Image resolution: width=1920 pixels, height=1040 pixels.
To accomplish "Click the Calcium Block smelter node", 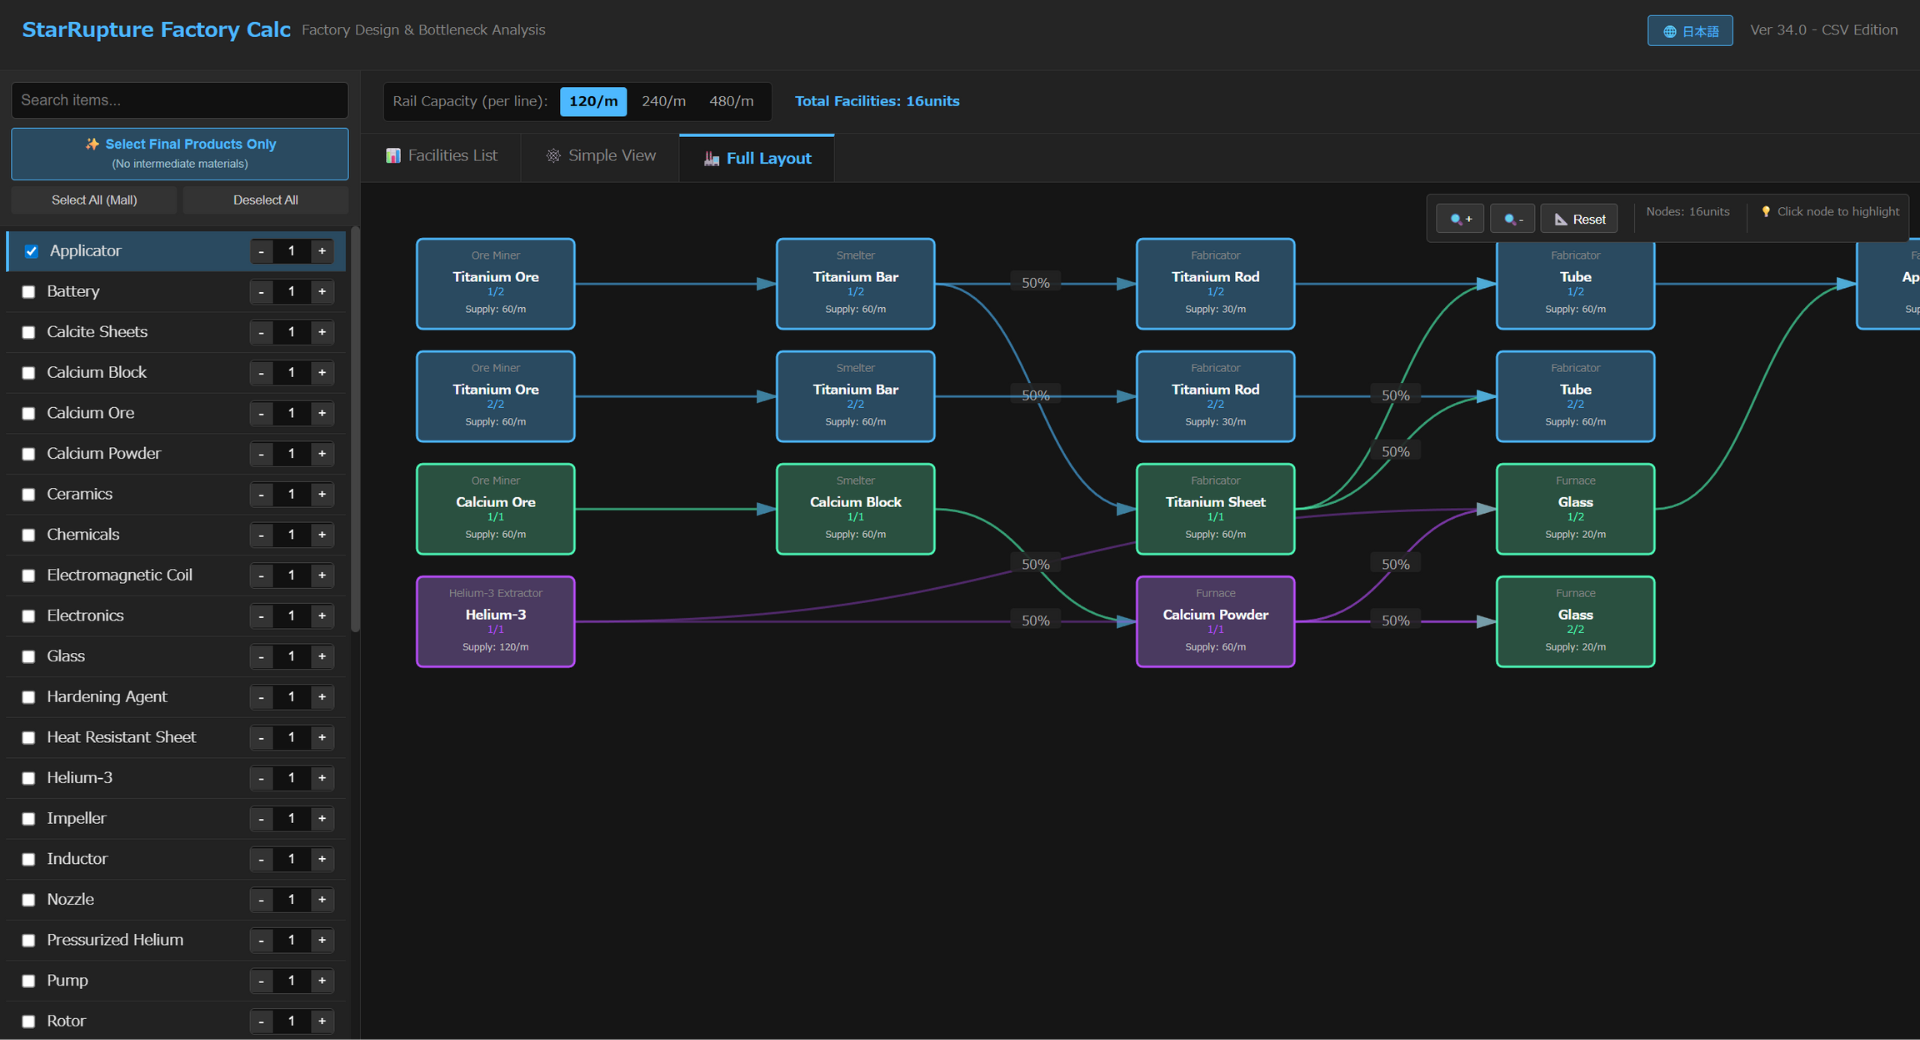I will 855,509.
